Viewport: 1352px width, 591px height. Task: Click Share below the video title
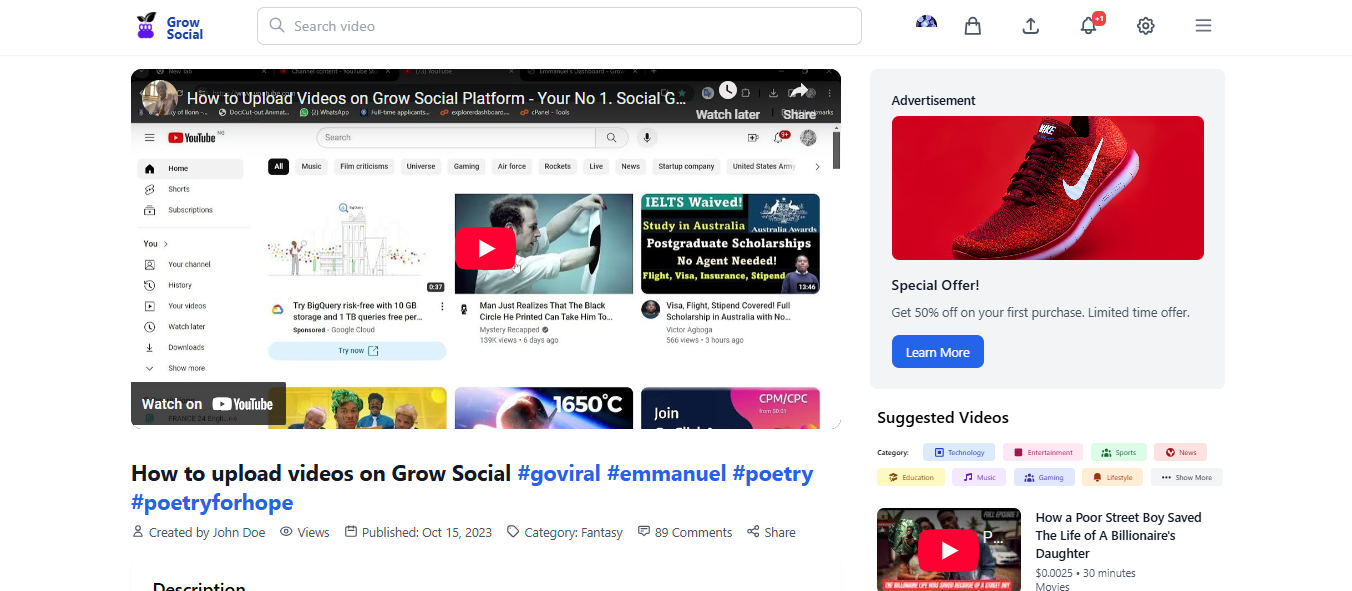[771, 532]
